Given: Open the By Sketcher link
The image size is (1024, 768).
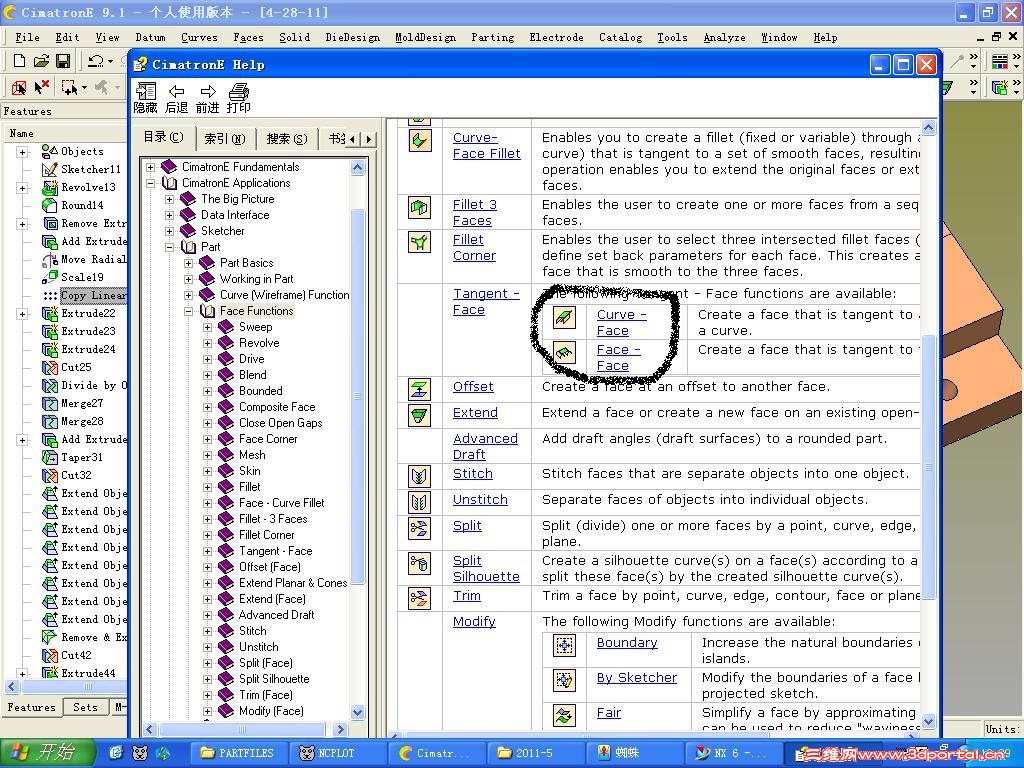Looking at the screenshot, I should pyautogui.click(x=637, y=678).
